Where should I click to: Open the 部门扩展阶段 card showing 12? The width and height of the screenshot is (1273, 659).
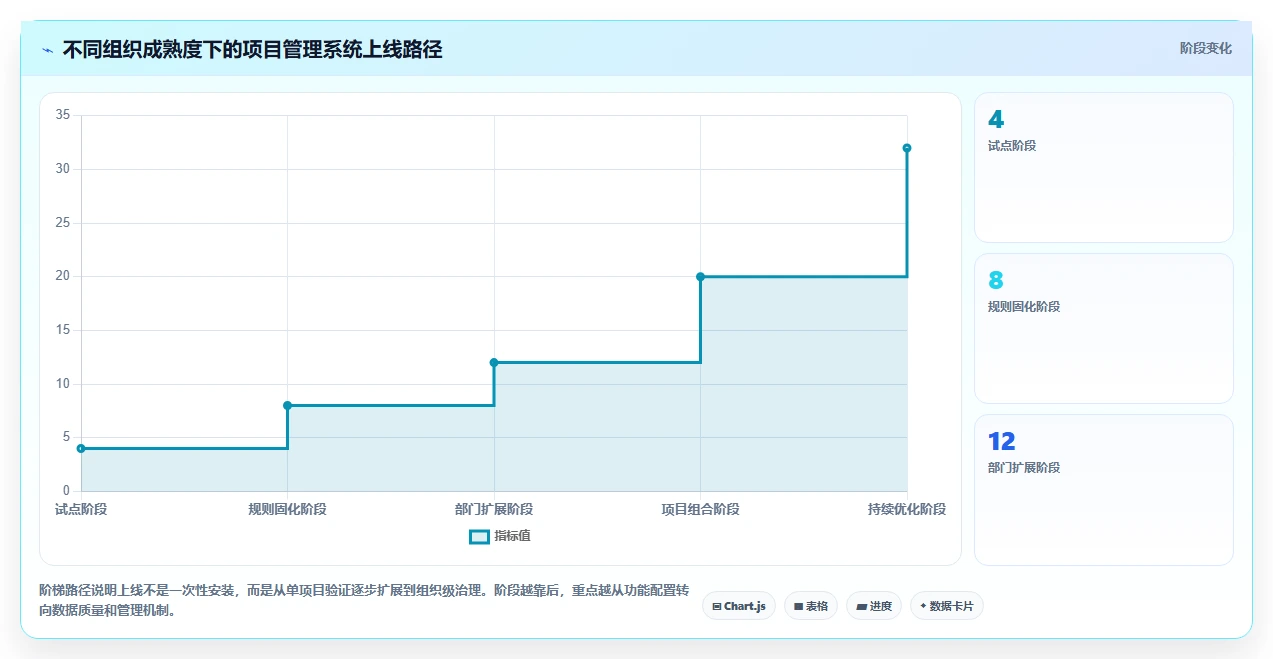point(1103,489)
